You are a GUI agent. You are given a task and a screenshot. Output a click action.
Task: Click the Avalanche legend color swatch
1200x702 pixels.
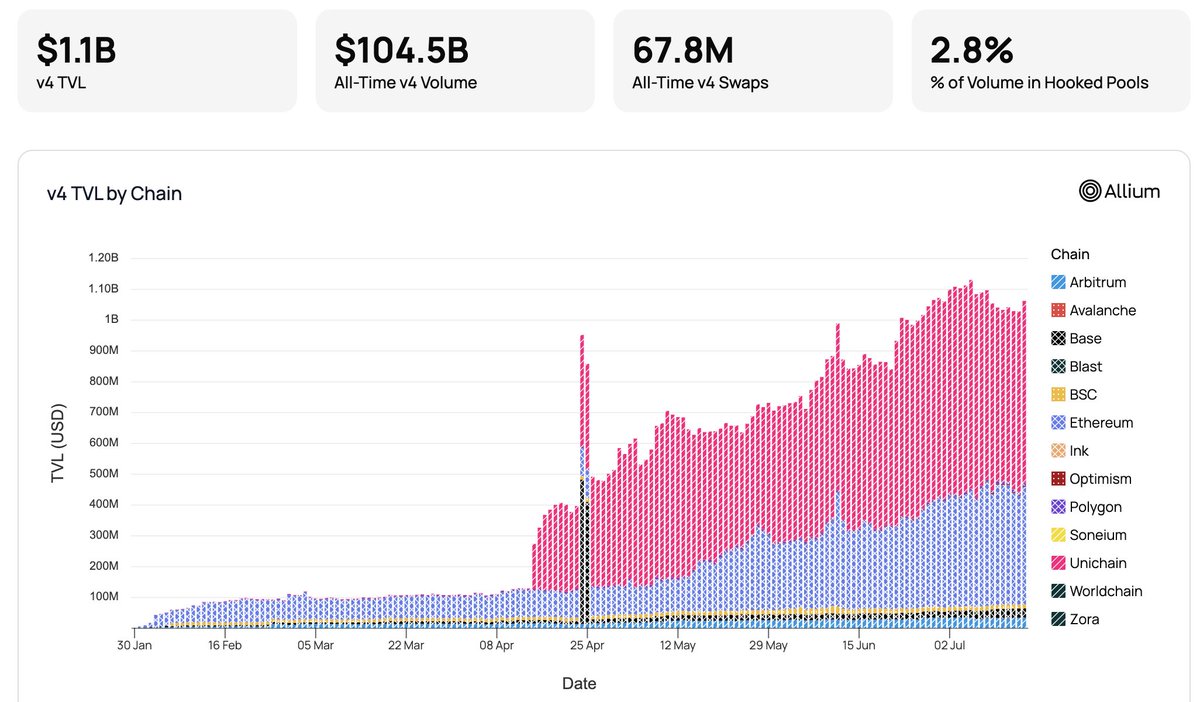point(1058,311)
